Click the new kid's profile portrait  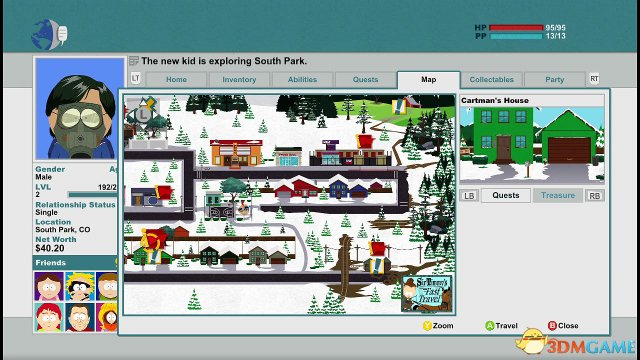click(80, 109)
